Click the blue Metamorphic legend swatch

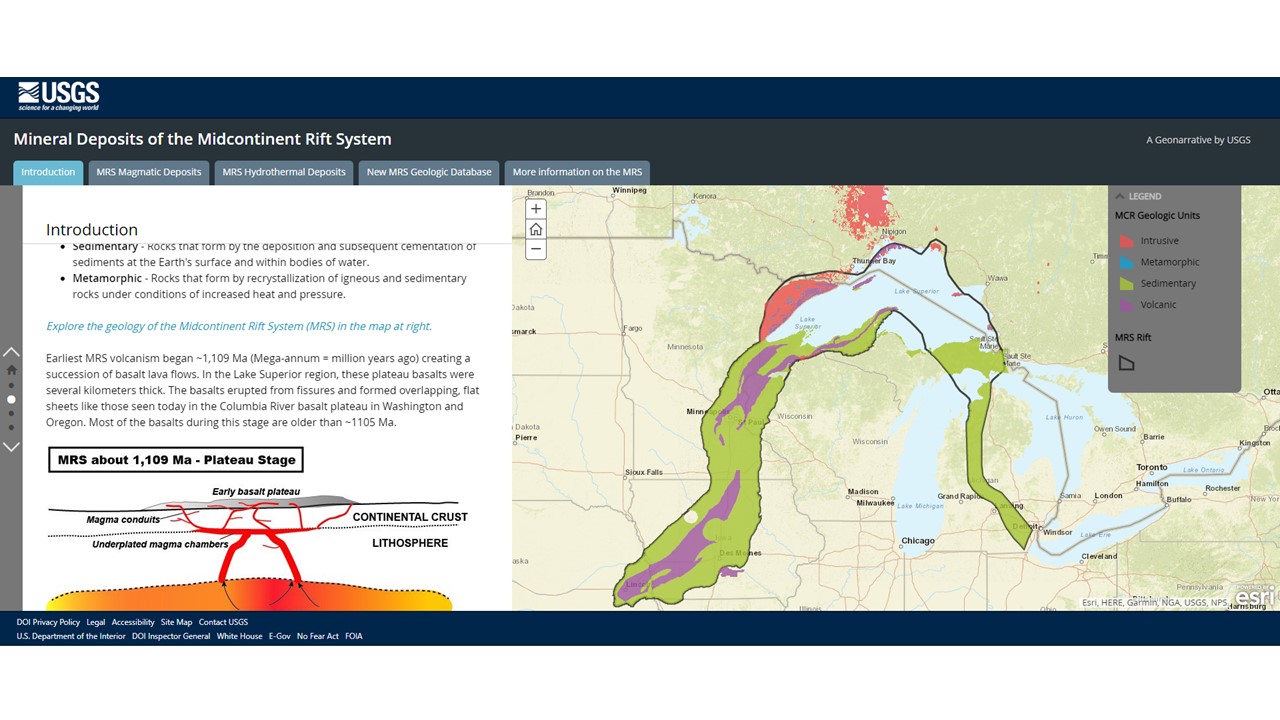click(1127, 262)
